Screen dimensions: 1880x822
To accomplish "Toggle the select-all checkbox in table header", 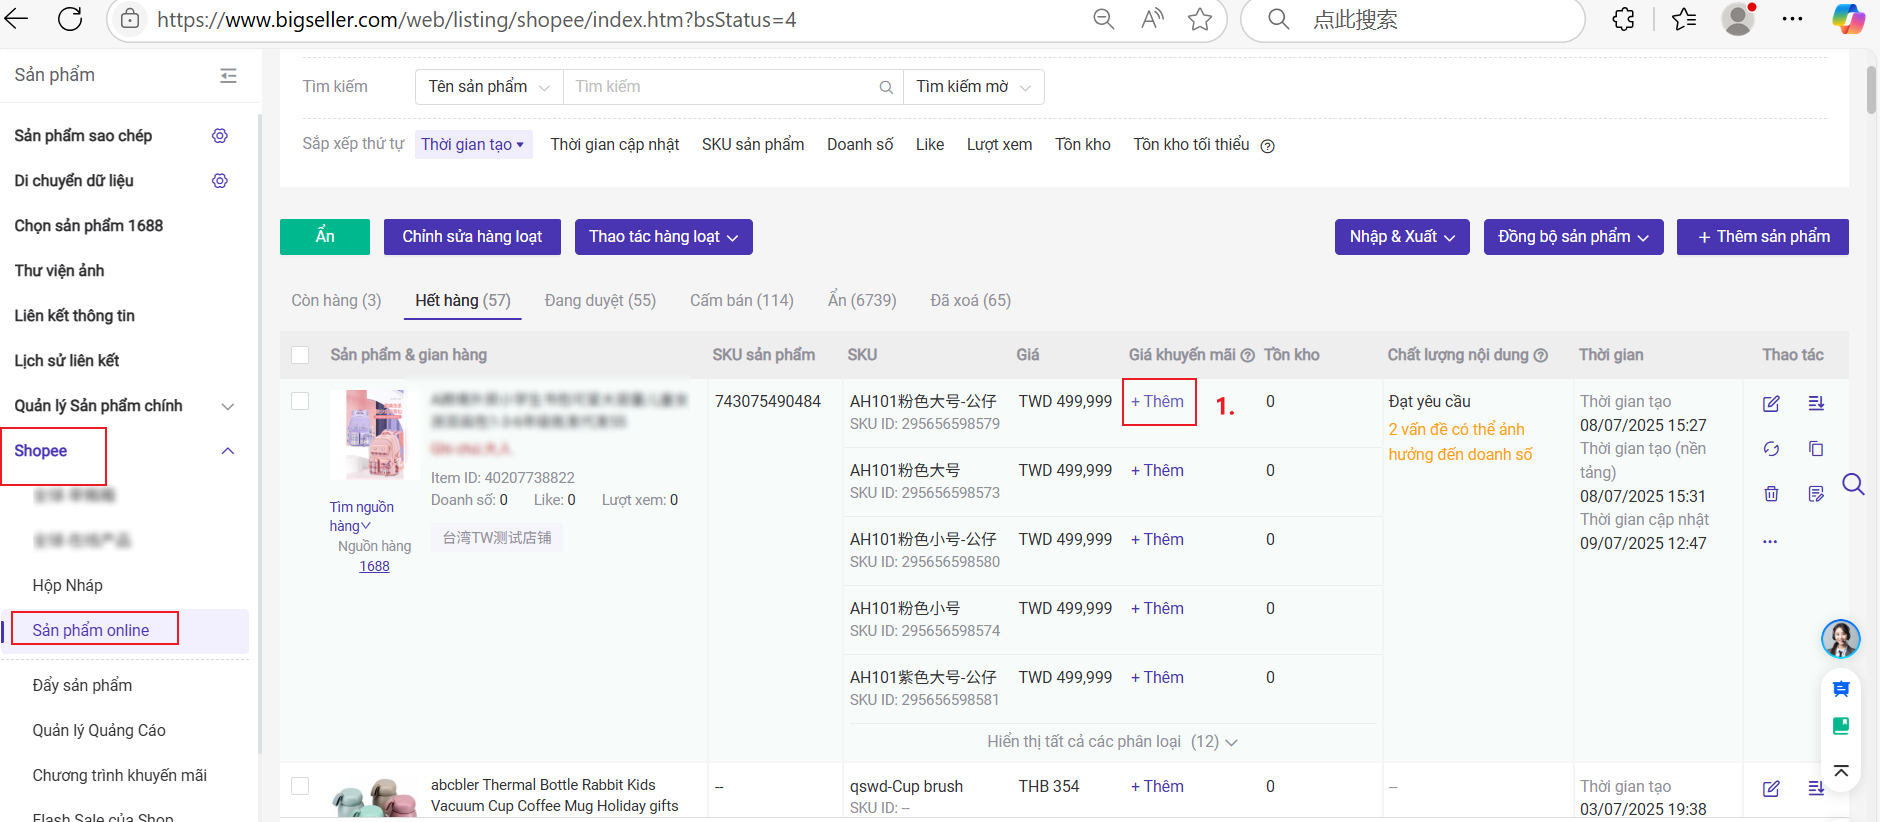I will click(x=300, y=355).
